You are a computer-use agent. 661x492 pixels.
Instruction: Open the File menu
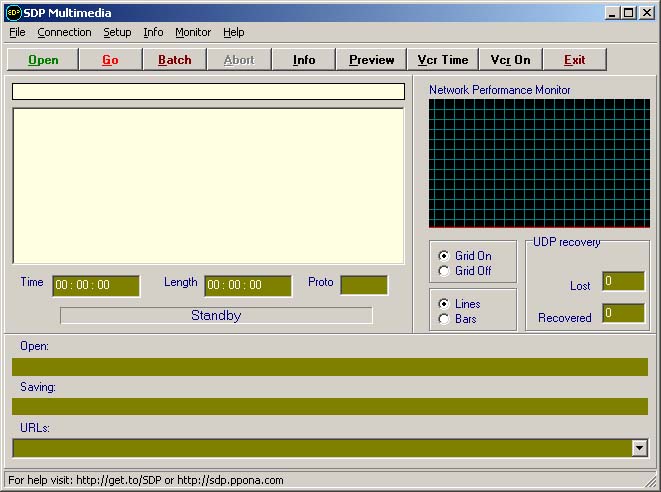tap(17, 32)
